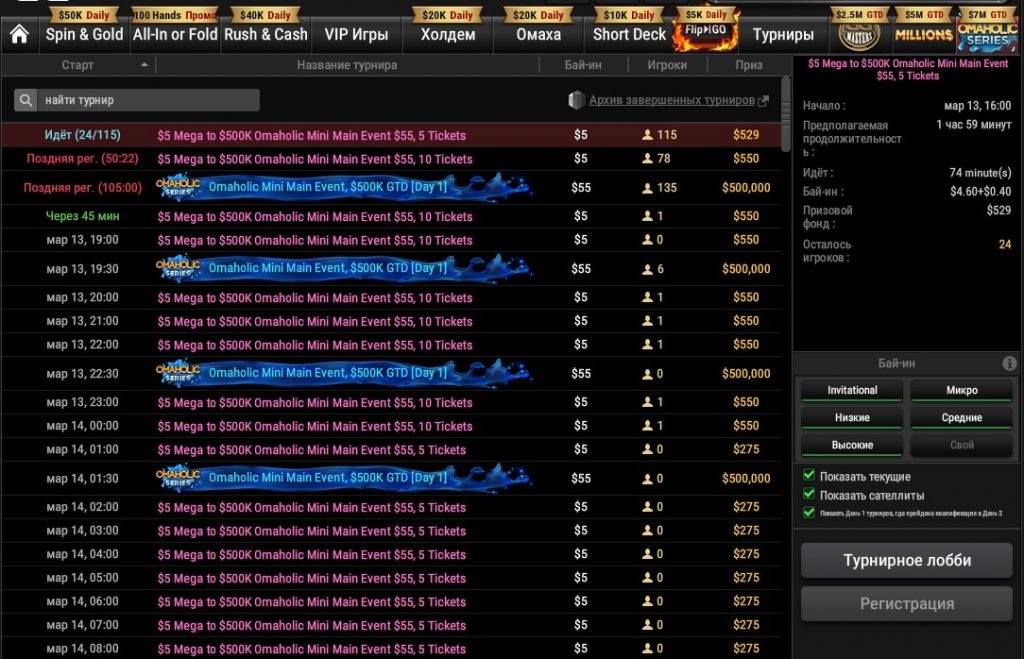The height and width of the screenshot is (659, 1024).
Task: Click the Home icon in top navigation
Action: (19, 34)
